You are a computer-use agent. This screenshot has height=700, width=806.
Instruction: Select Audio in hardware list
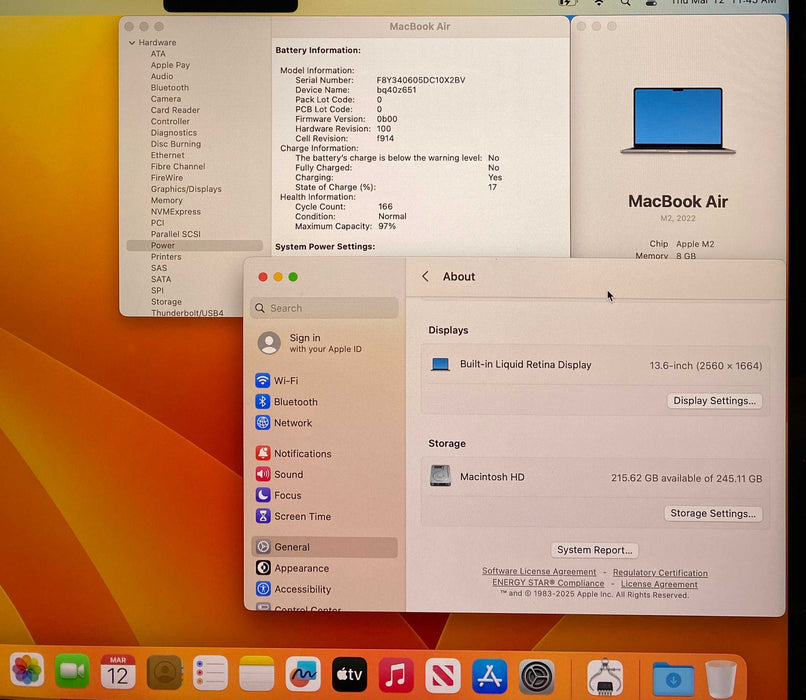pos(161,76)
